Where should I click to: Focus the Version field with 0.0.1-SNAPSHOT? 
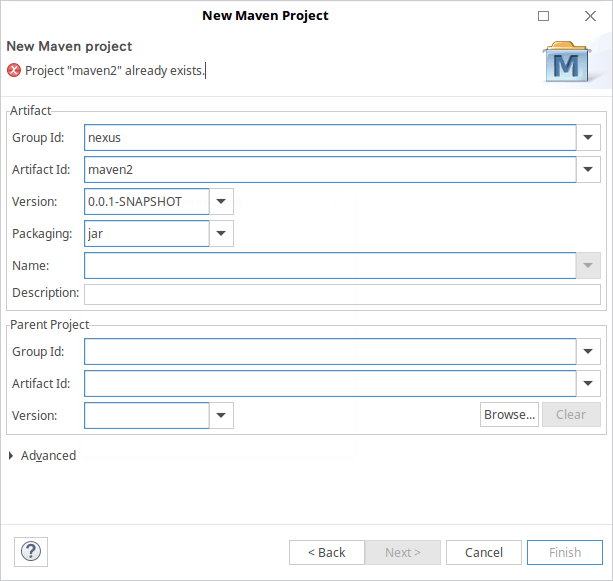click(x=147, y=201)
